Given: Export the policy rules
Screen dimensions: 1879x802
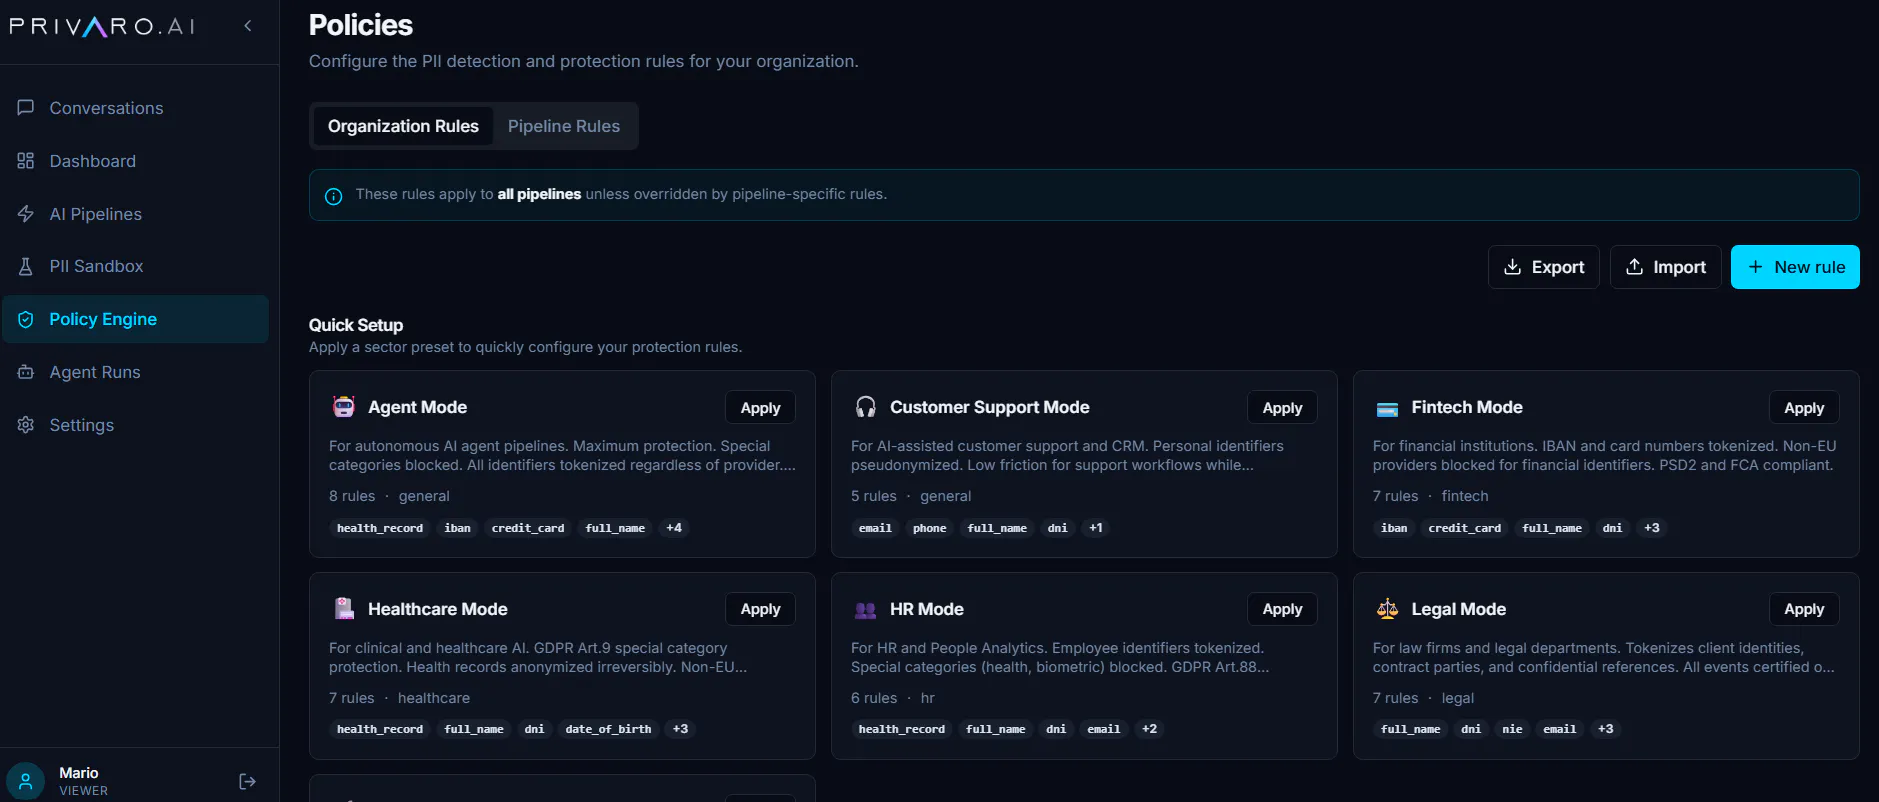Looking at the screenshot, I should pos(1543,267).
